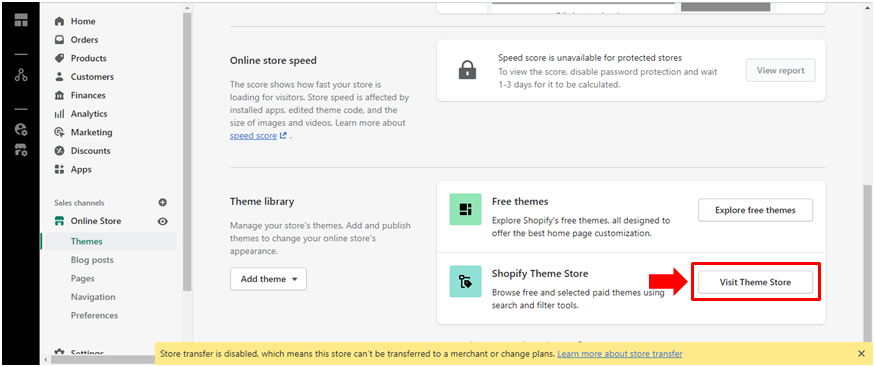Click Speed score is unavailable message

tap(590, 58)
